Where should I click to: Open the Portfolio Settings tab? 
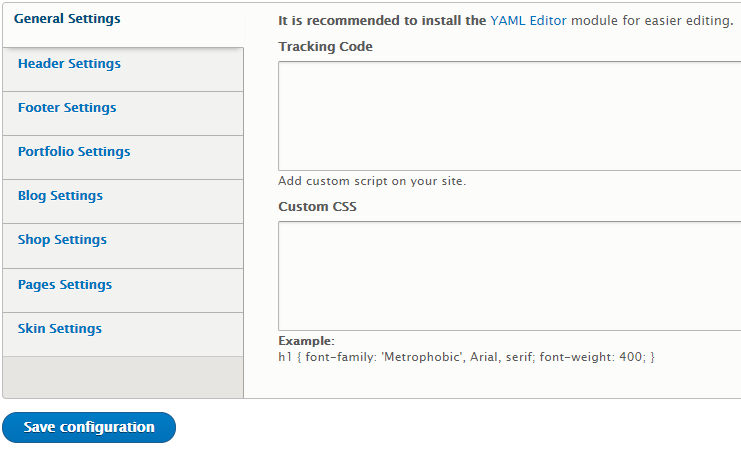[x=74, y=152]
